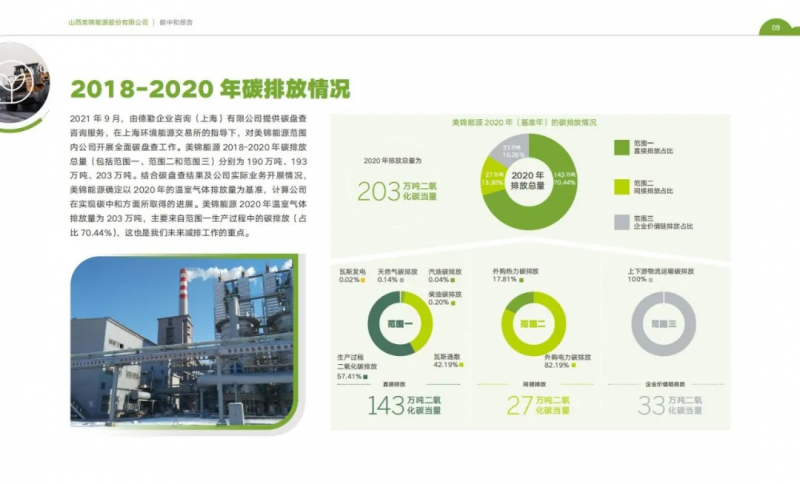Screen dimensions: 800x484
Task: Click chart title 美锦能源 2020 年（基准年）的碳排放情况
Action: tap(524, 122)
